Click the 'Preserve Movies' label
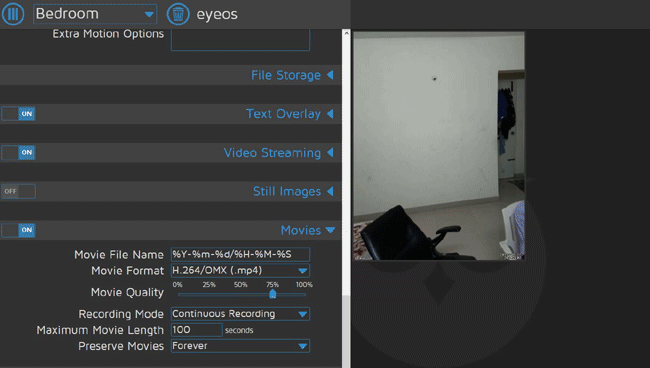This screenshot has height=368, width=650. 121,346
